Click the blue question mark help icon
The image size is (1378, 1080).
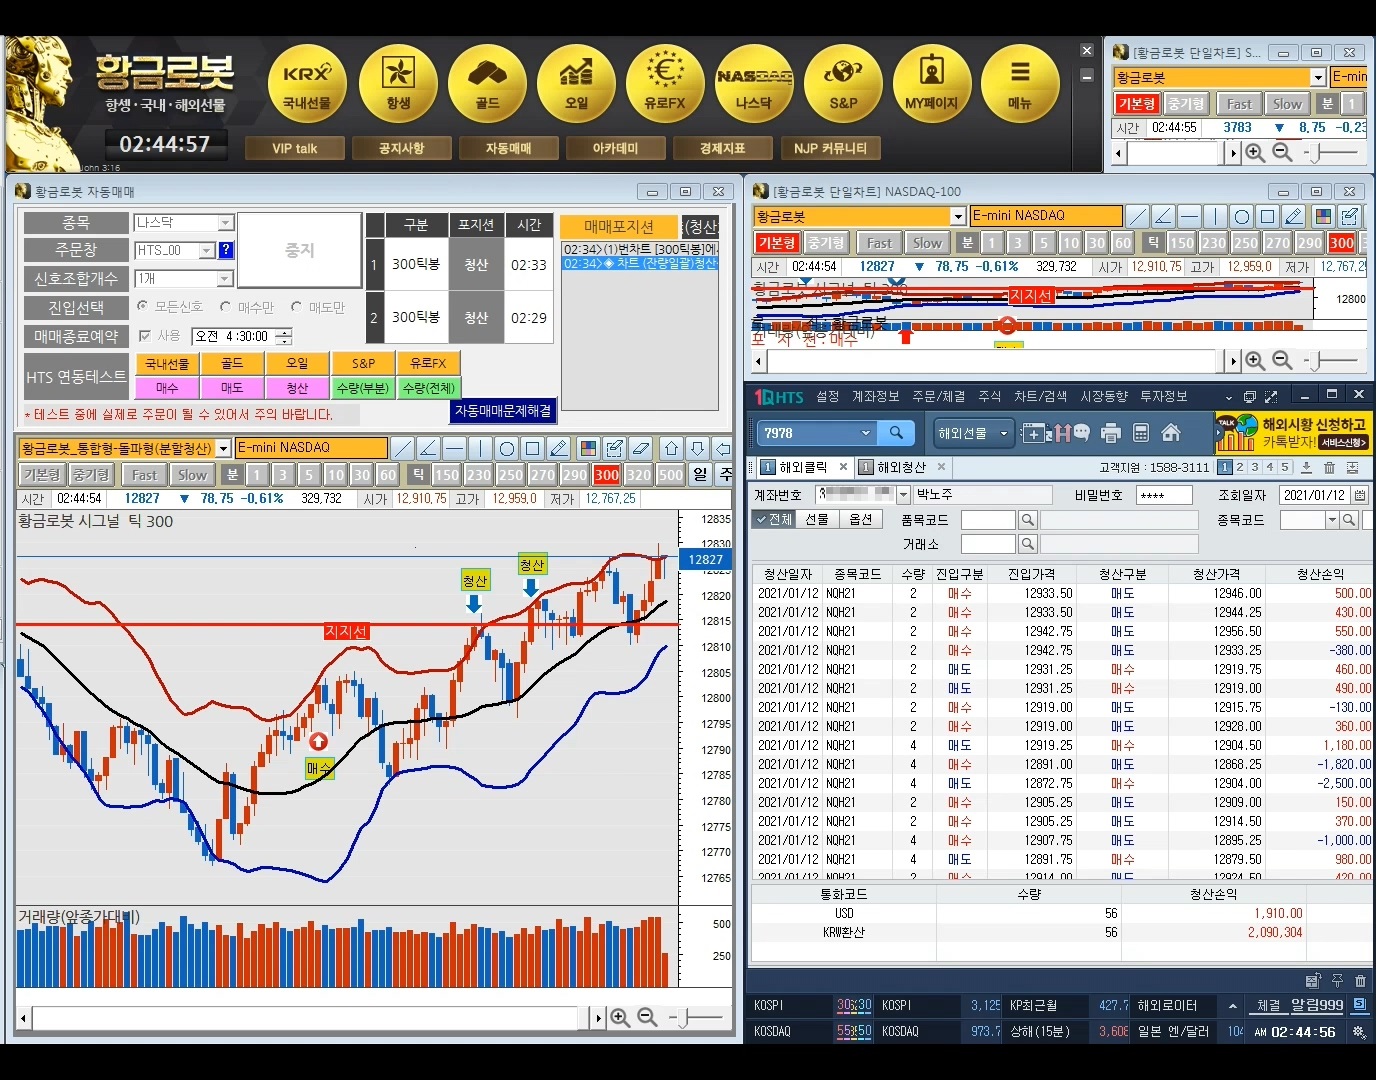226,250
